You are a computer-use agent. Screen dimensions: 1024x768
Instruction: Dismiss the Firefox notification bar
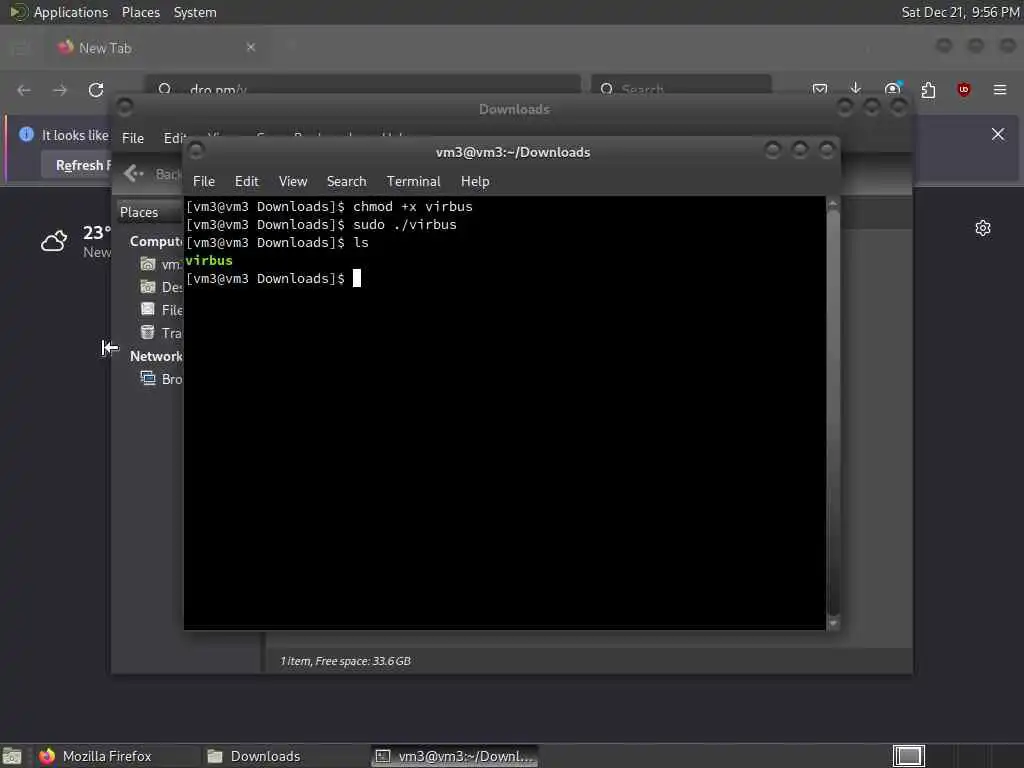tap(998, 134)
